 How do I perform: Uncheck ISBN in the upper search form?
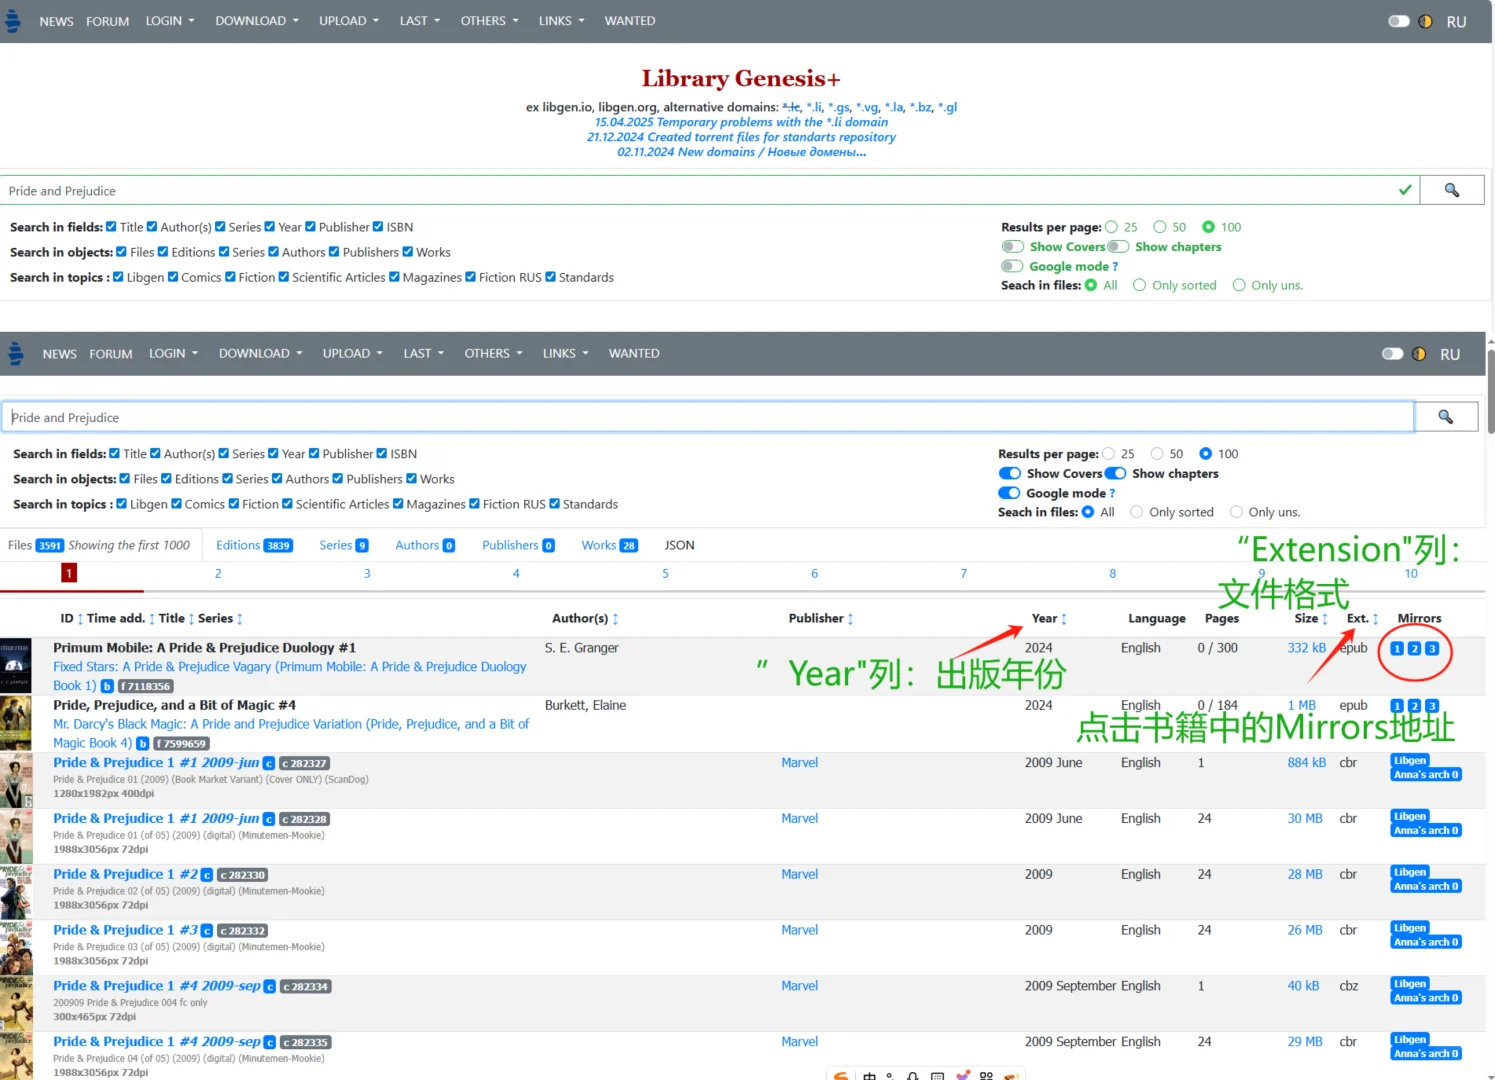378,227
